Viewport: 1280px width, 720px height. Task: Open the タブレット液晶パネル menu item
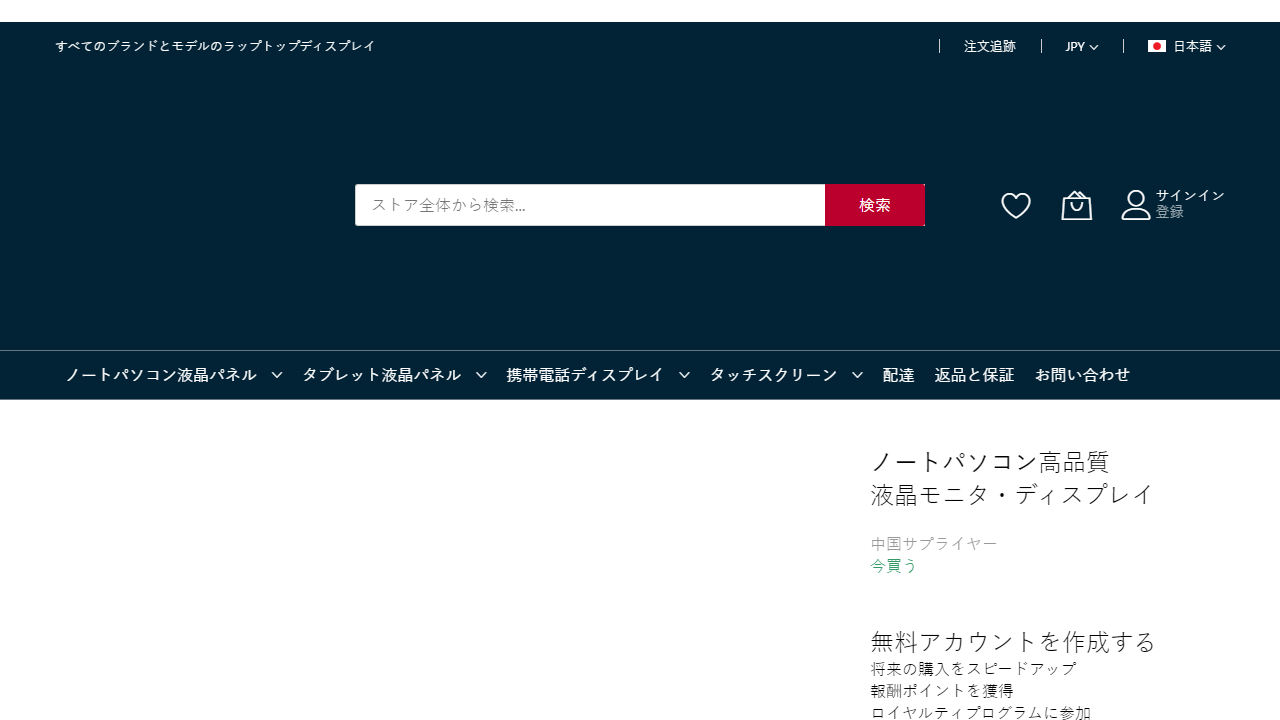point(381,375)
